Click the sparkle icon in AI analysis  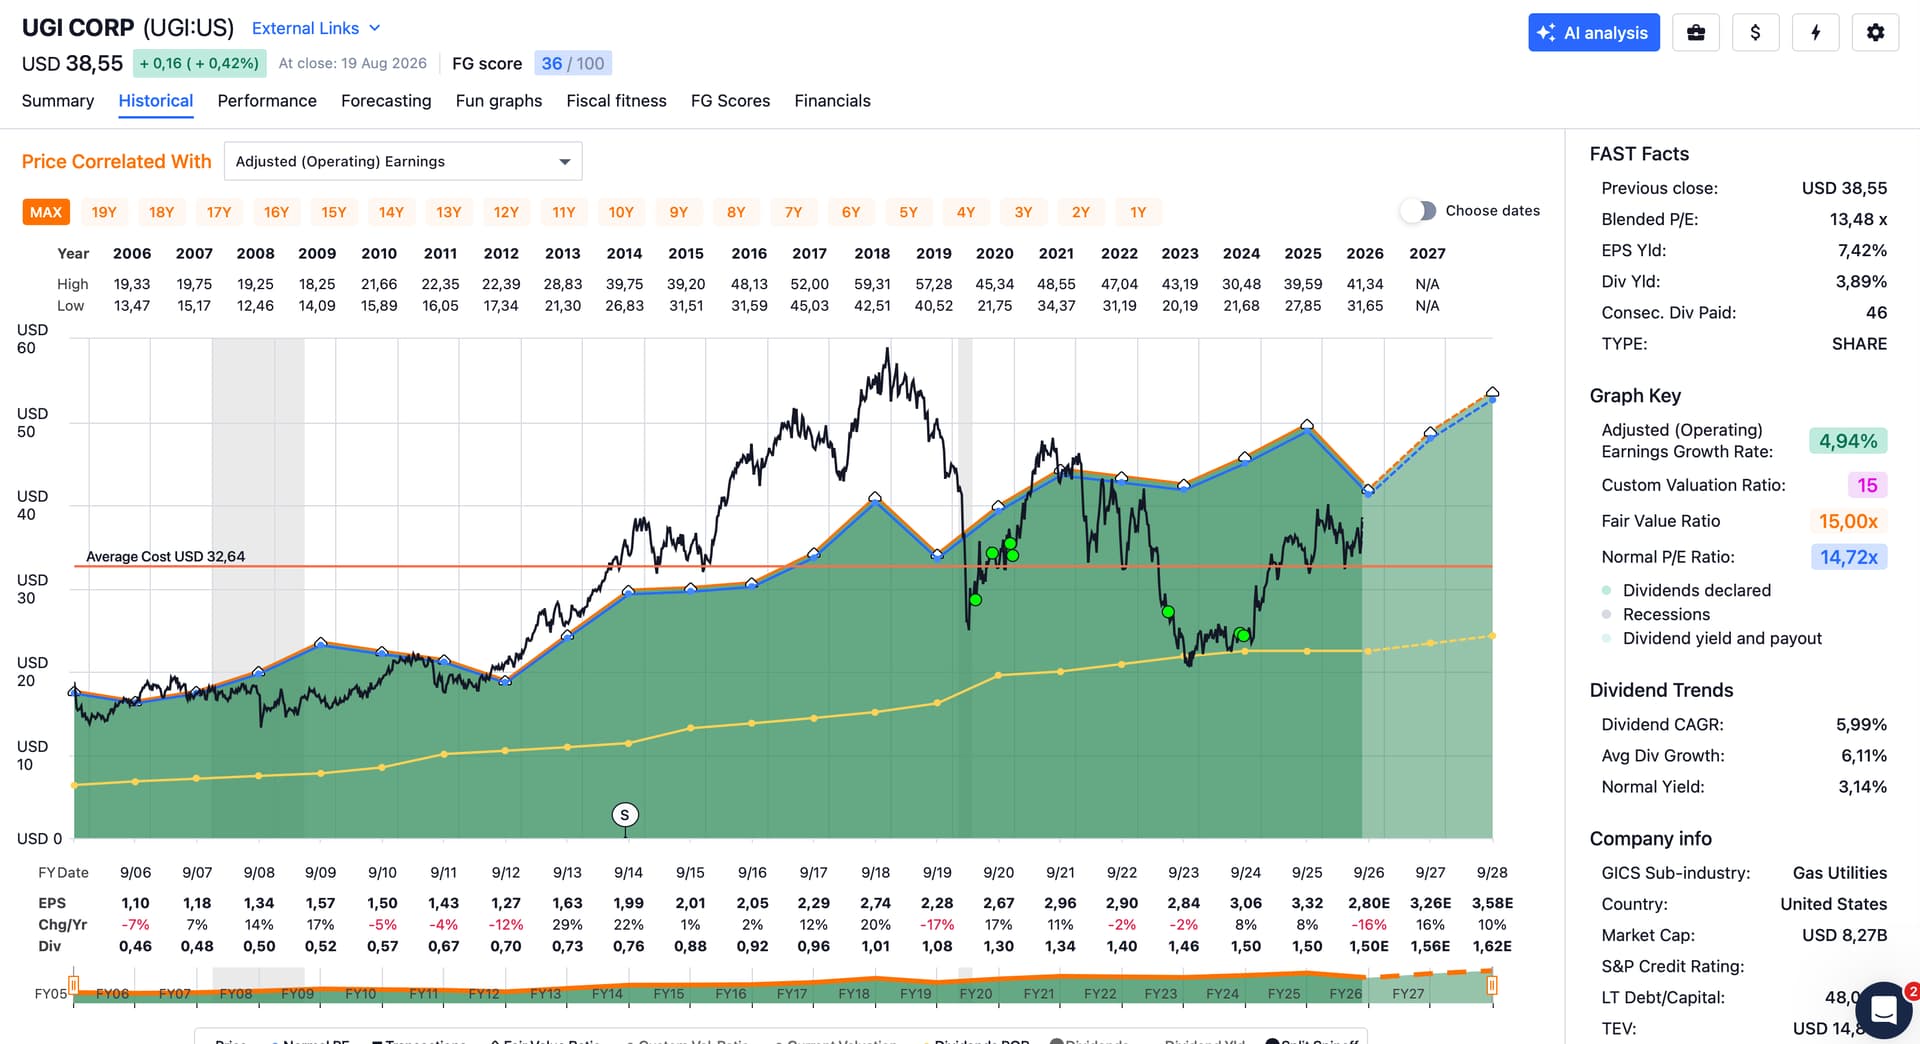[1546, 32]
